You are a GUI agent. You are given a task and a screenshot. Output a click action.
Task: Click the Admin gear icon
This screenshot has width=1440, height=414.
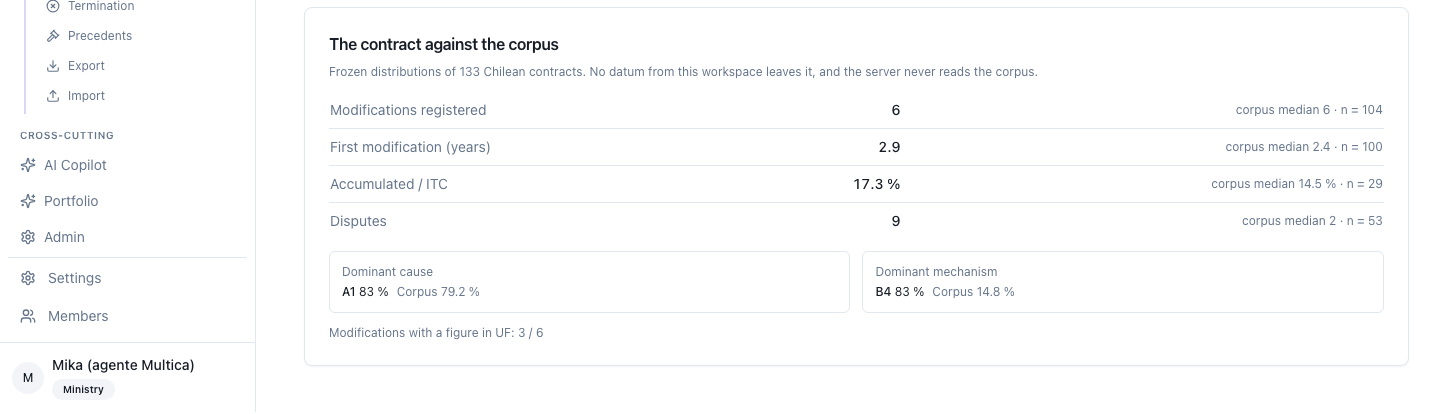[28, 237]
